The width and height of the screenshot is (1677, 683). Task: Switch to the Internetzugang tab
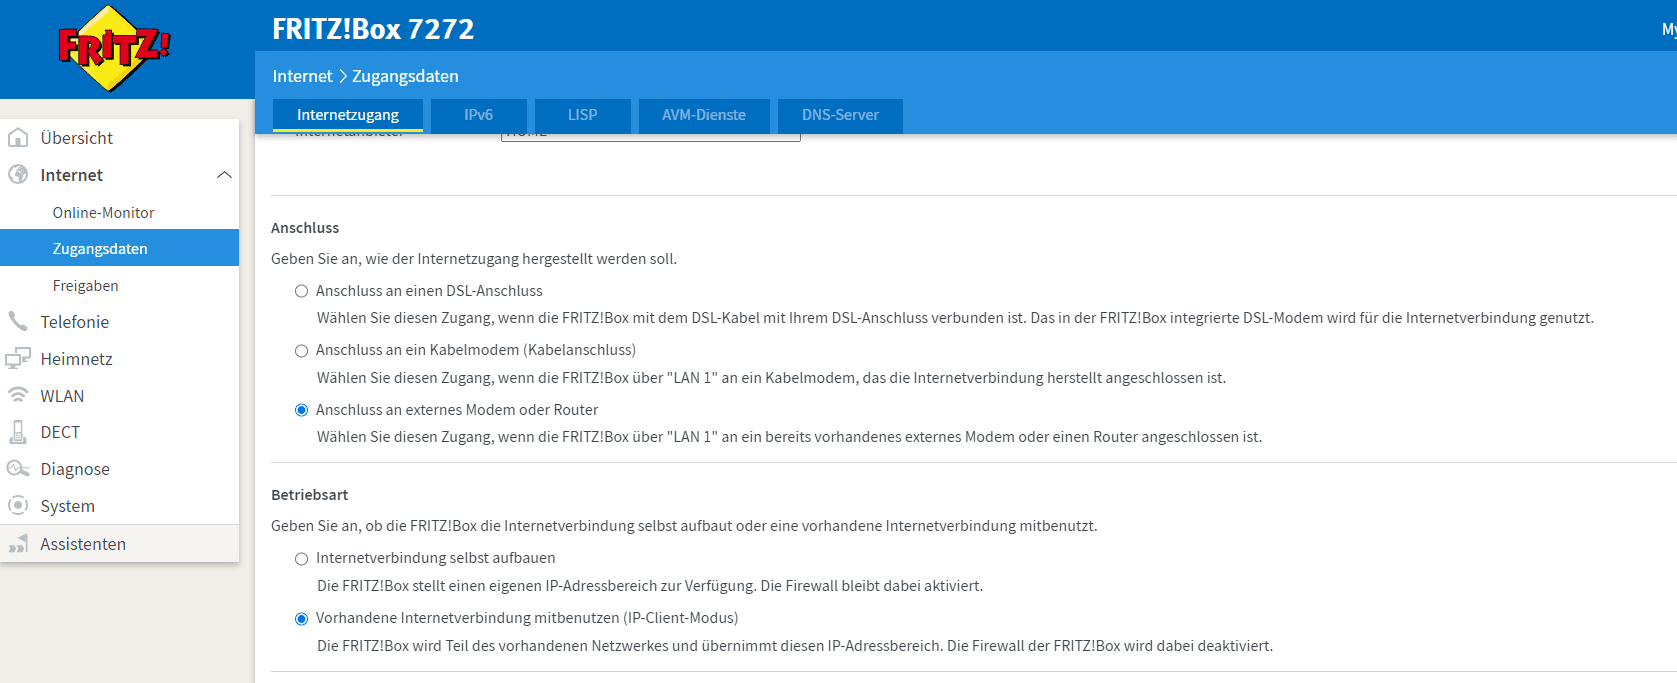(x=348, y=115)
